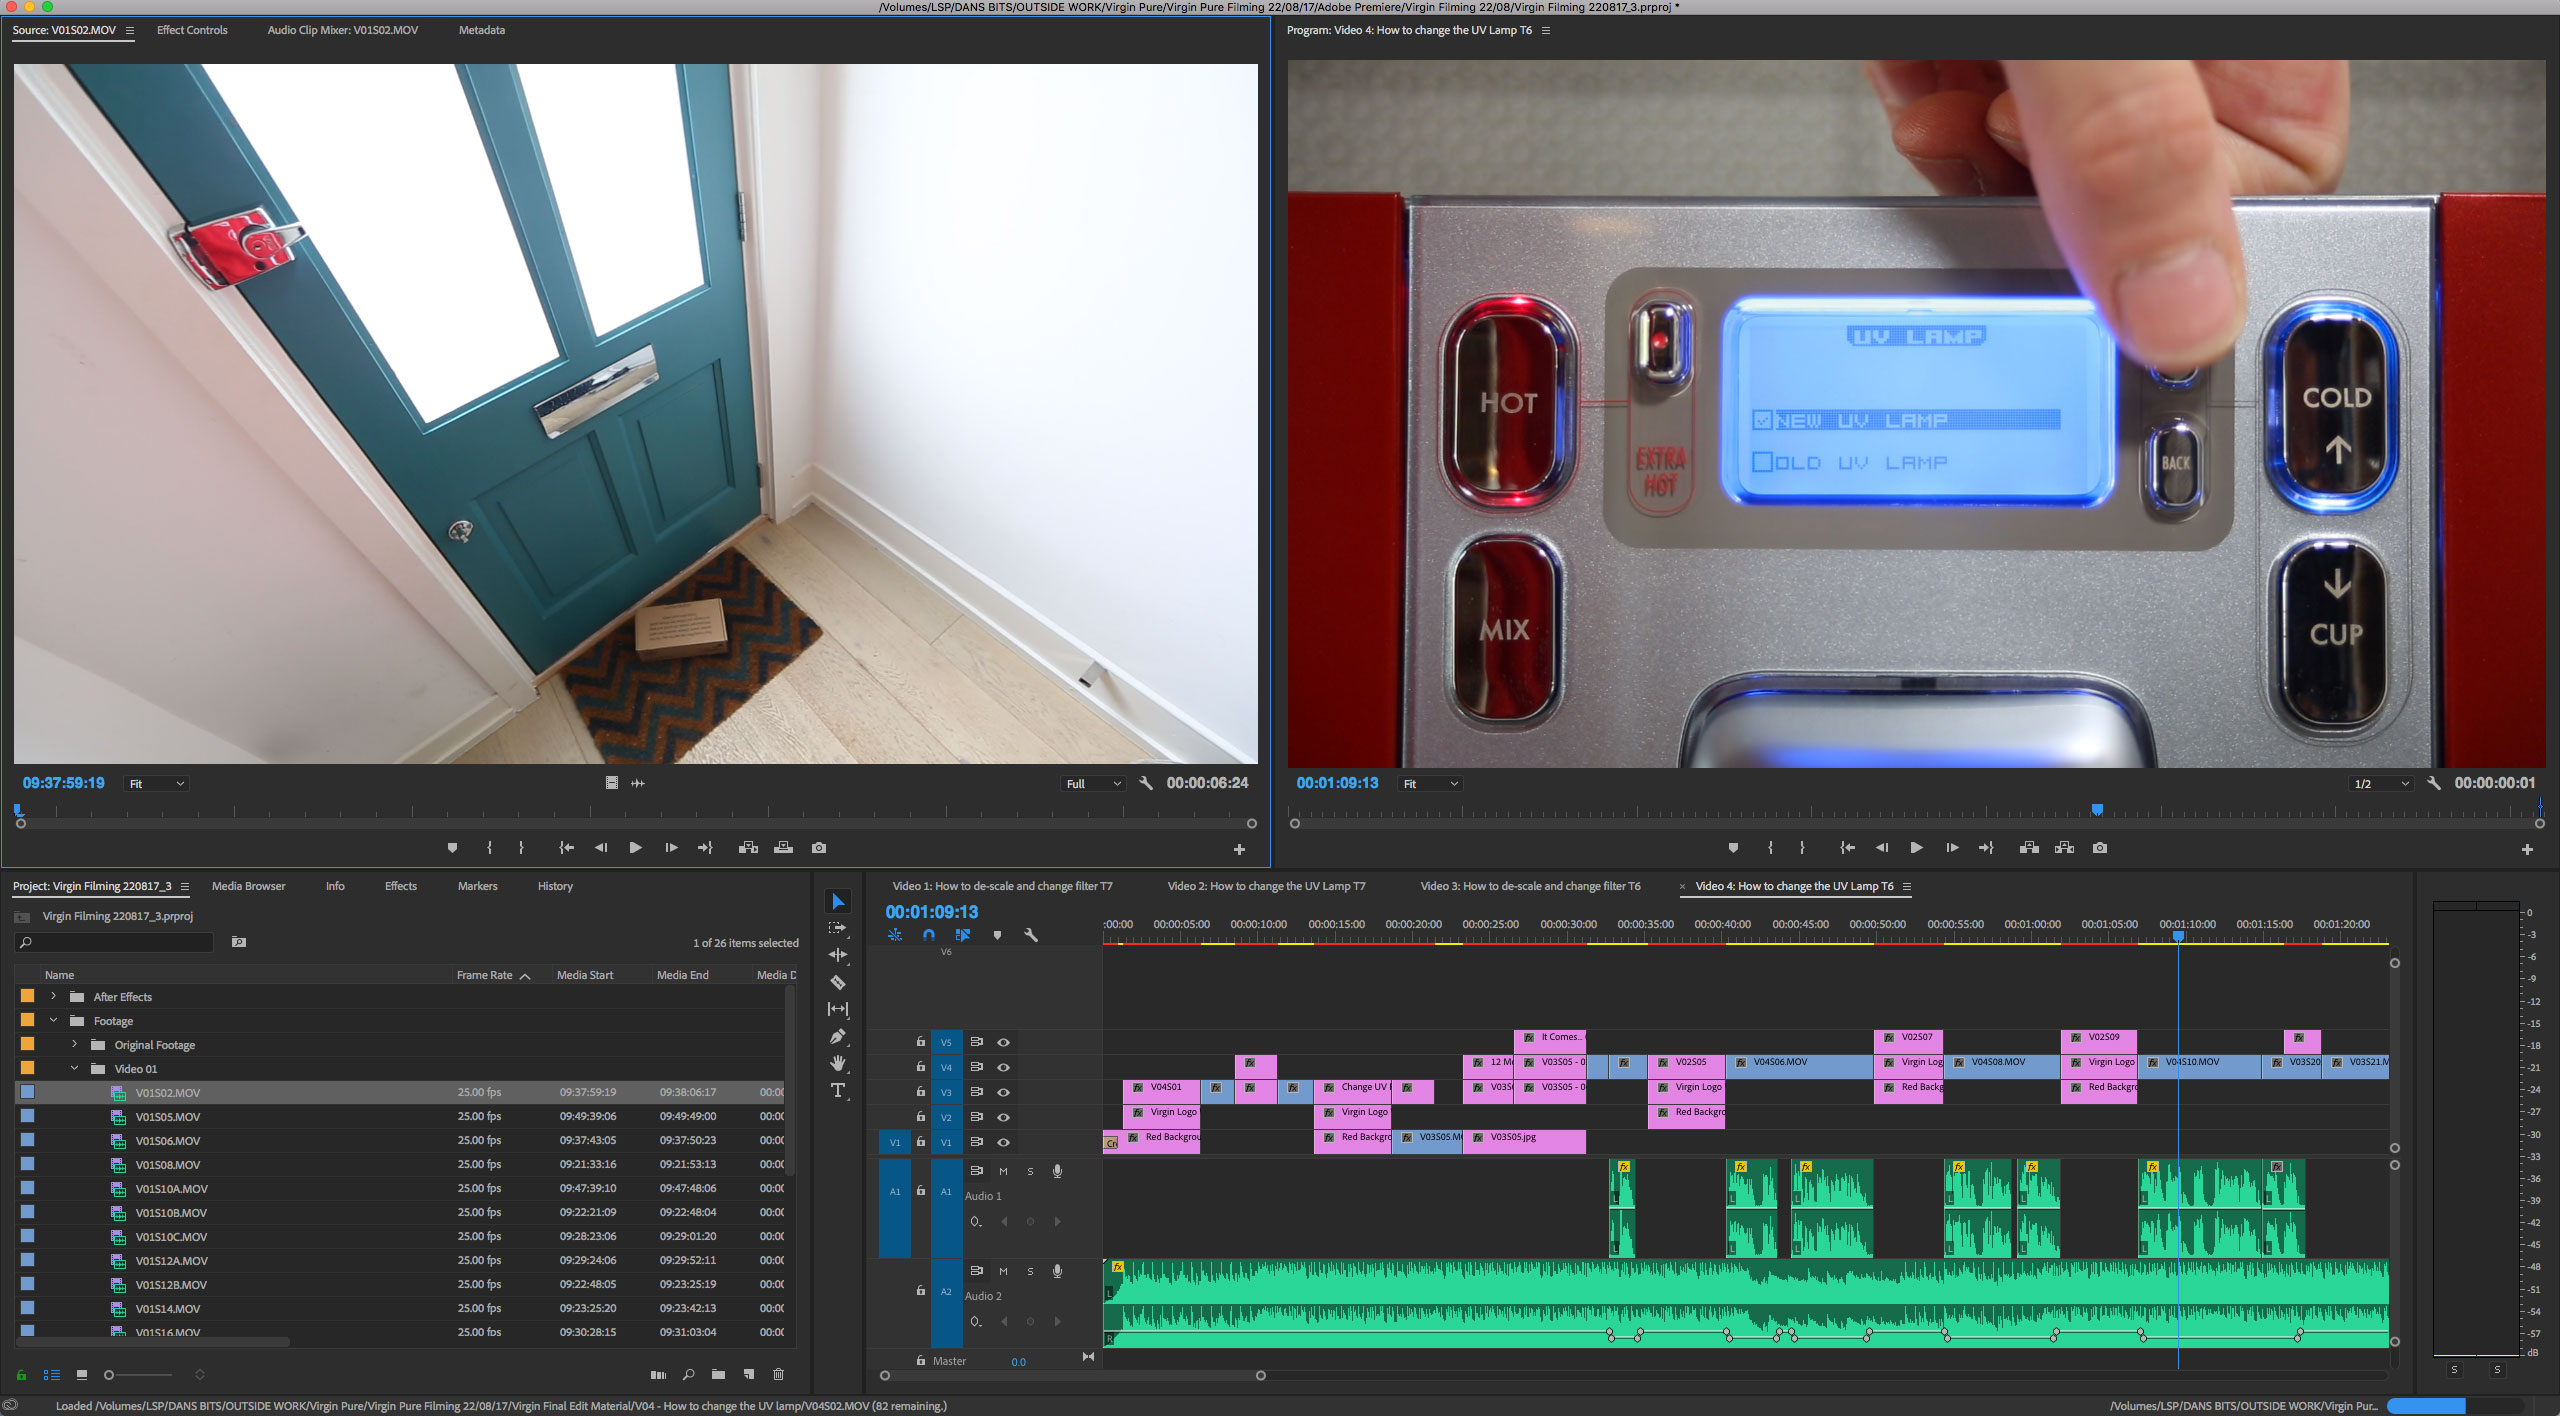Click the trash Clear icon in Project panel
Screen dimensions: 2560x1416
[x=779, y=1375]
